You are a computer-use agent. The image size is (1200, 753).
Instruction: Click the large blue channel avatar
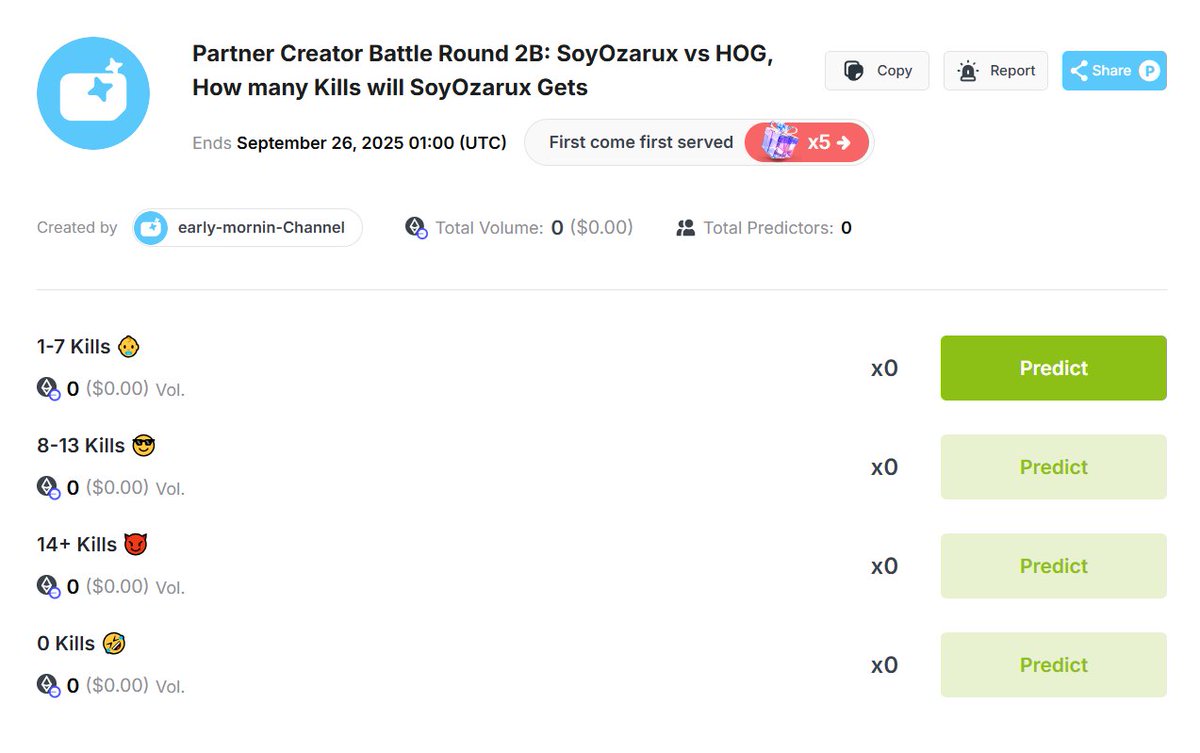93,93
